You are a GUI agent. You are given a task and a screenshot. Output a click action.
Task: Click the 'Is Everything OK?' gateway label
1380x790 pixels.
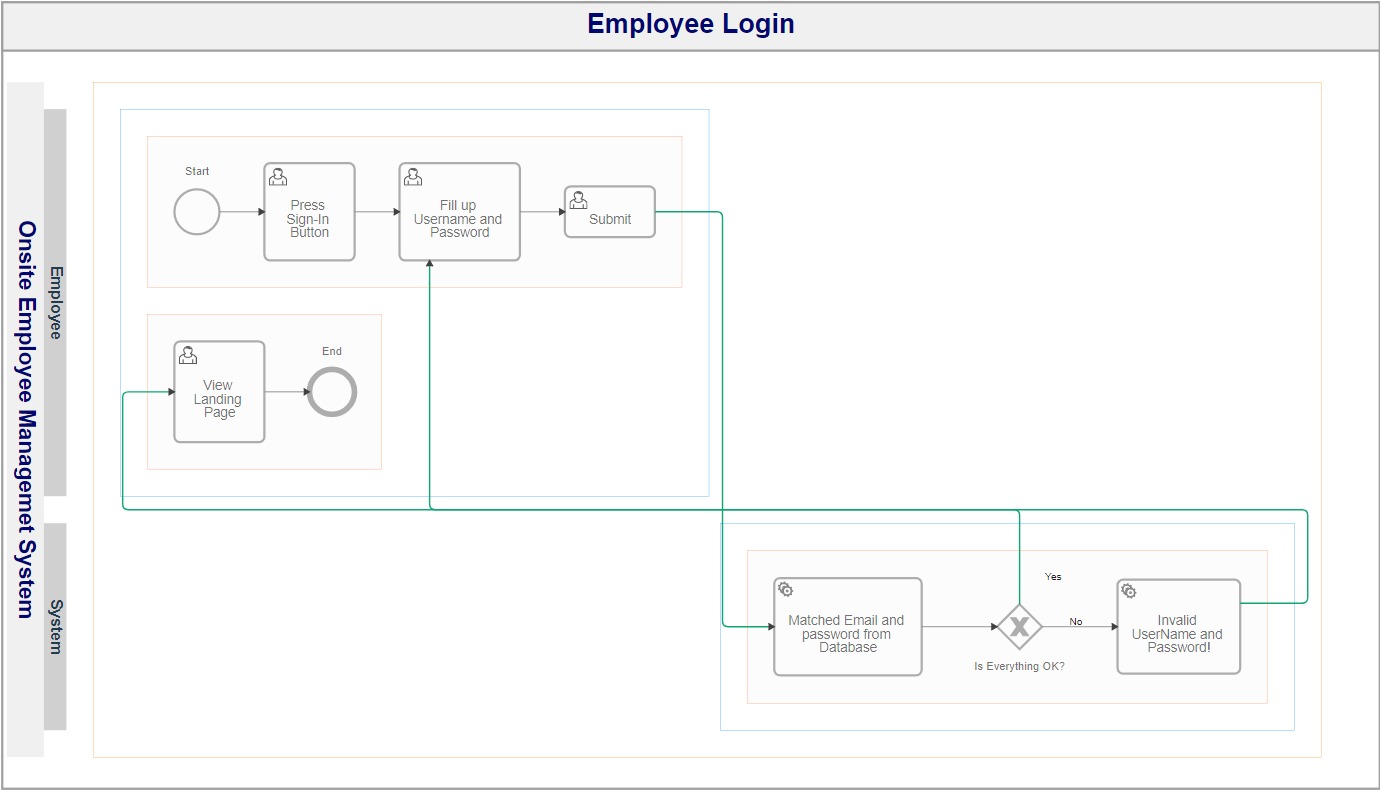pos(1019,666)
